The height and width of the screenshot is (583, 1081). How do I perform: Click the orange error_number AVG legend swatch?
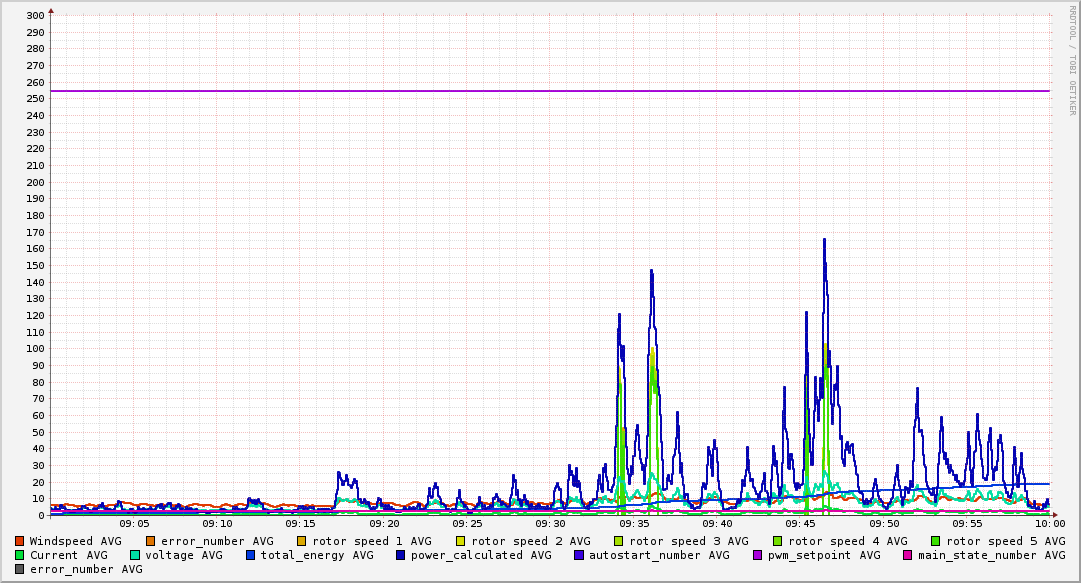coord(151,541)
